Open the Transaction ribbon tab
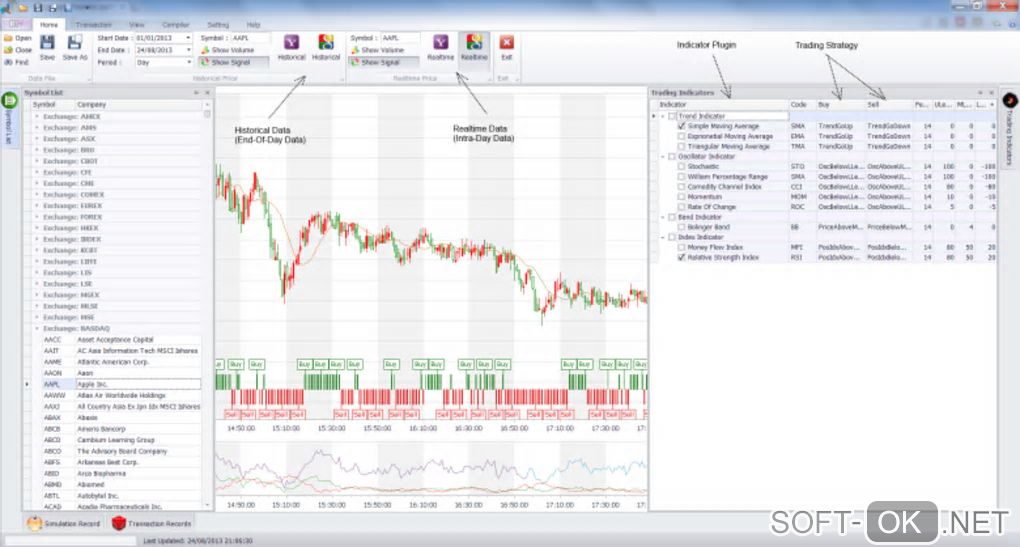Screen dimensions: 1020x547 pos(94,25)
